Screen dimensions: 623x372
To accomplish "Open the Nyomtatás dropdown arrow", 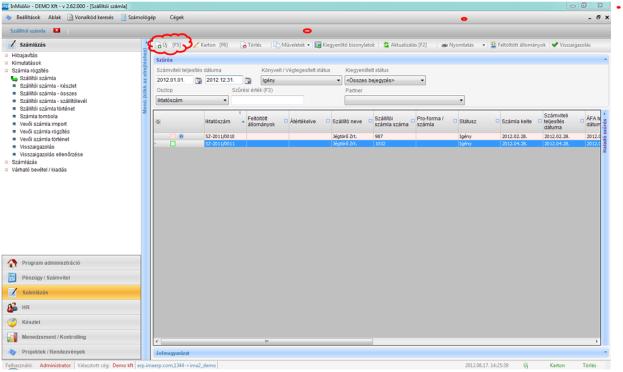I will [x=484, y=45].
